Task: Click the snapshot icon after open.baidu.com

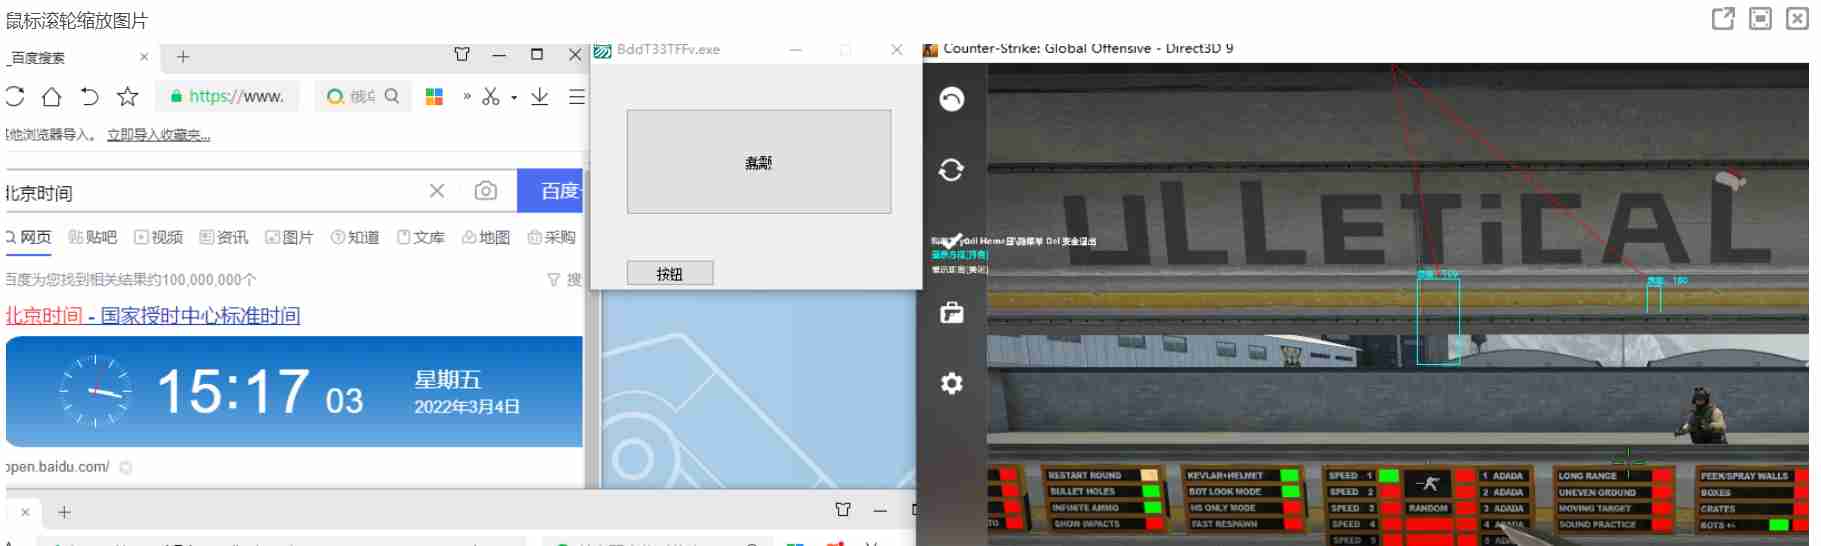Action: [x=126, y=467]
